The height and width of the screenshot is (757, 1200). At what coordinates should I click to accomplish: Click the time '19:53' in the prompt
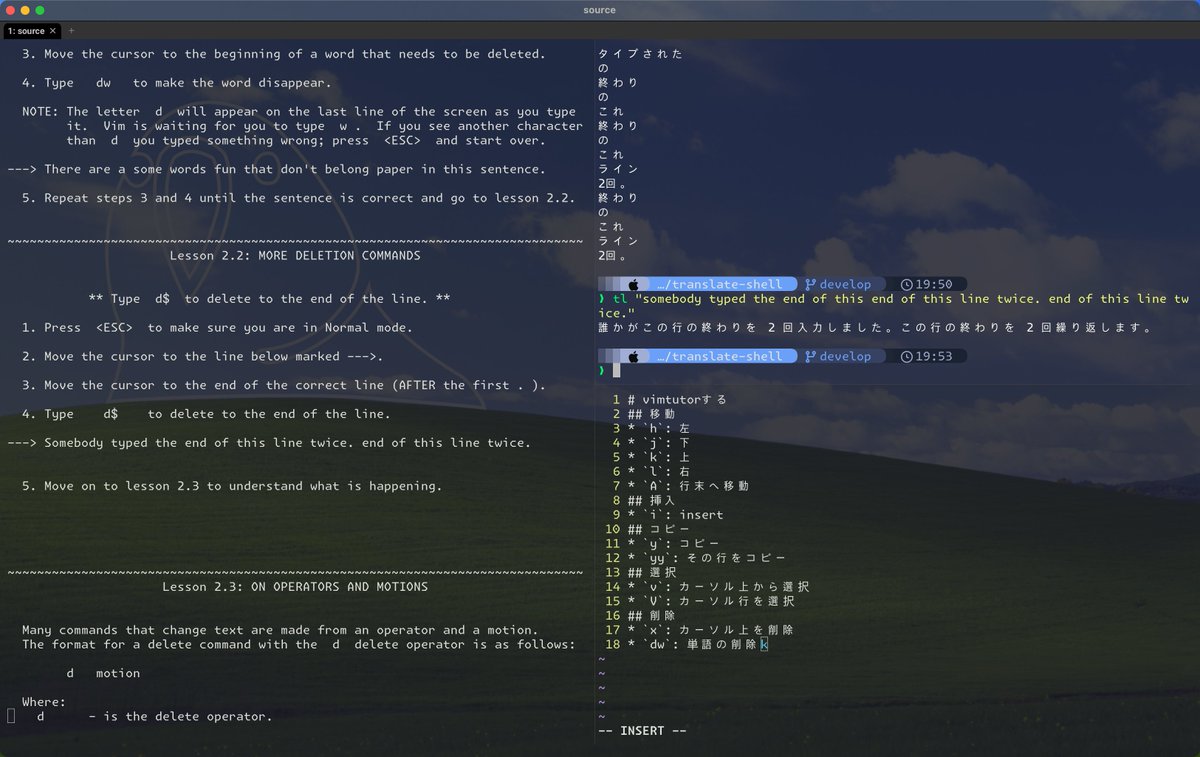click(934, 356)
